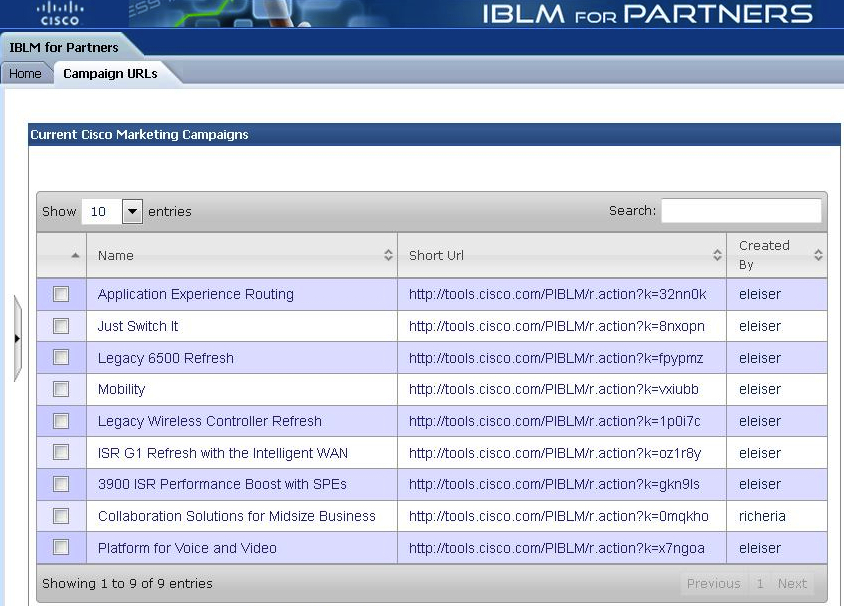Select the Platform for Voice and Video checkbox
Image resolution: width=844 pixels, height=606 pixels.
pos(60,548)
